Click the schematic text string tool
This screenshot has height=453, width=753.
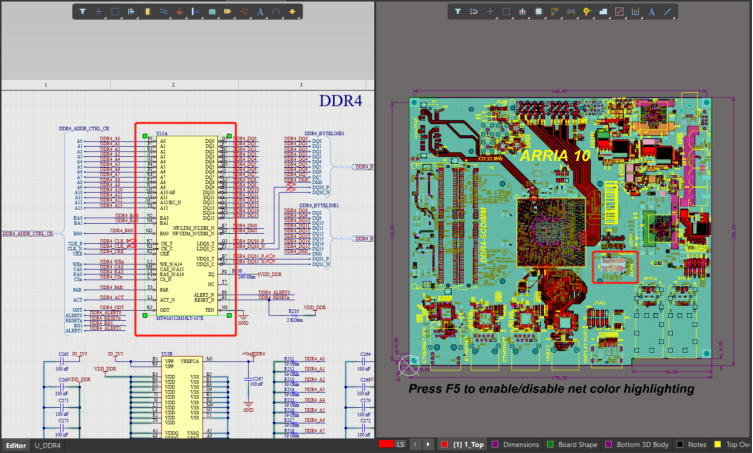point(260,12)
